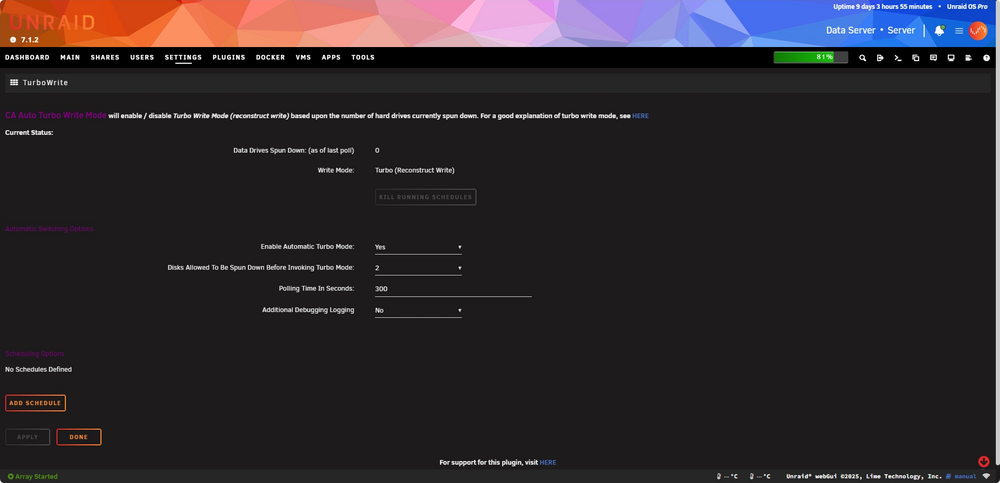This screenshot has width=1000, height=483.
Task: Click the Done button
Action: tap(78, 437)
